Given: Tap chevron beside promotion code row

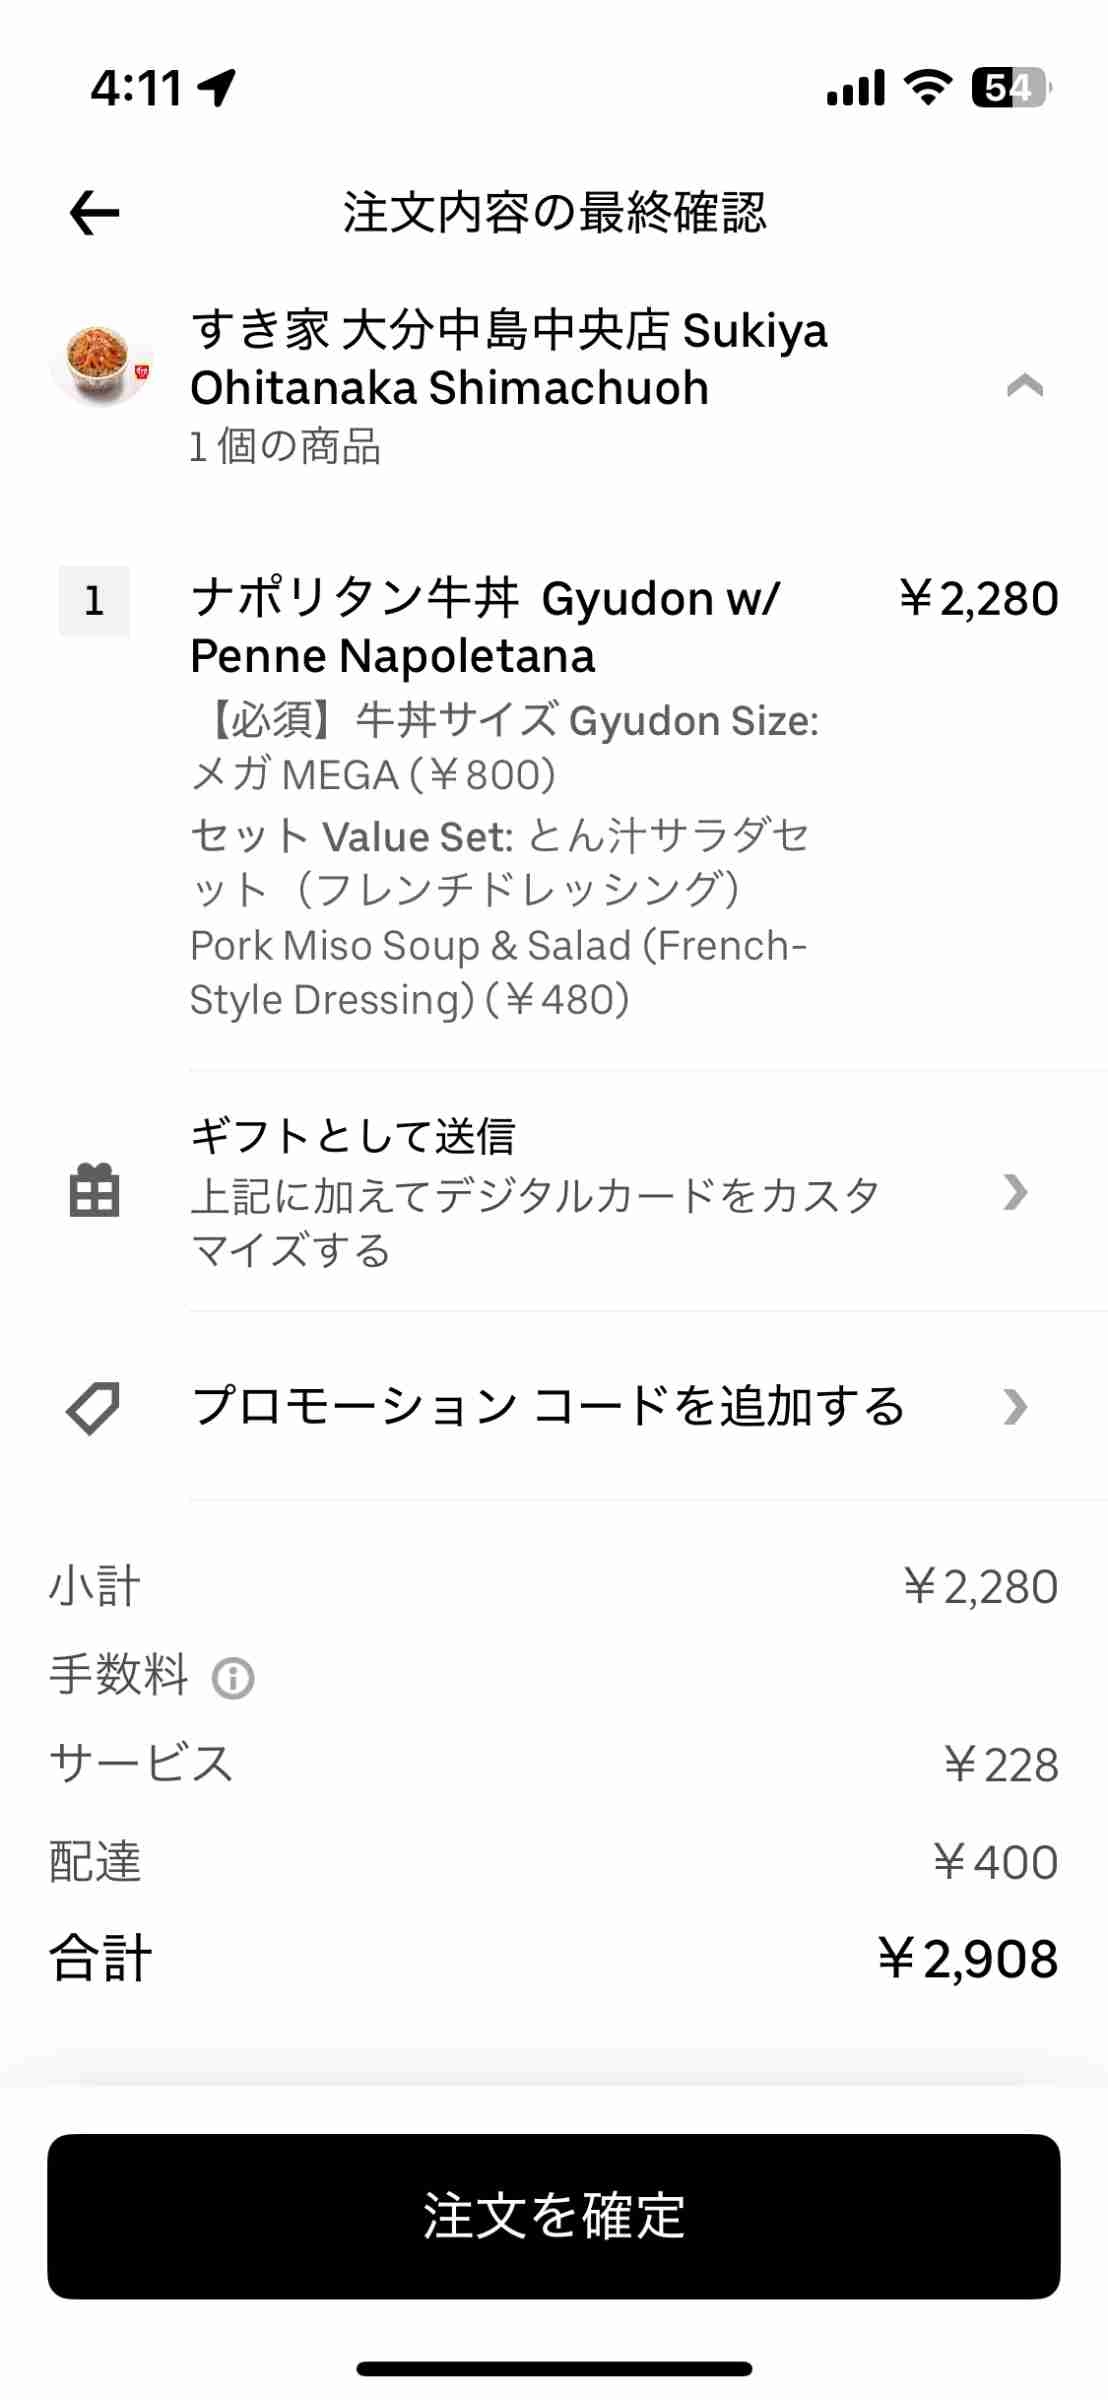Looking at the screenshot, I should click(1015, 1407).
